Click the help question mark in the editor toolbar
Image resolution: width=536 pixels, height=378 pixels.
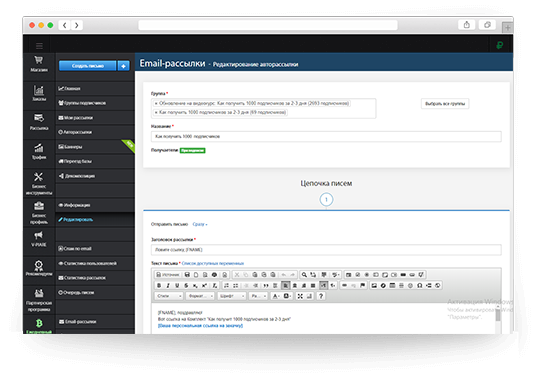[x=321, y=296]
